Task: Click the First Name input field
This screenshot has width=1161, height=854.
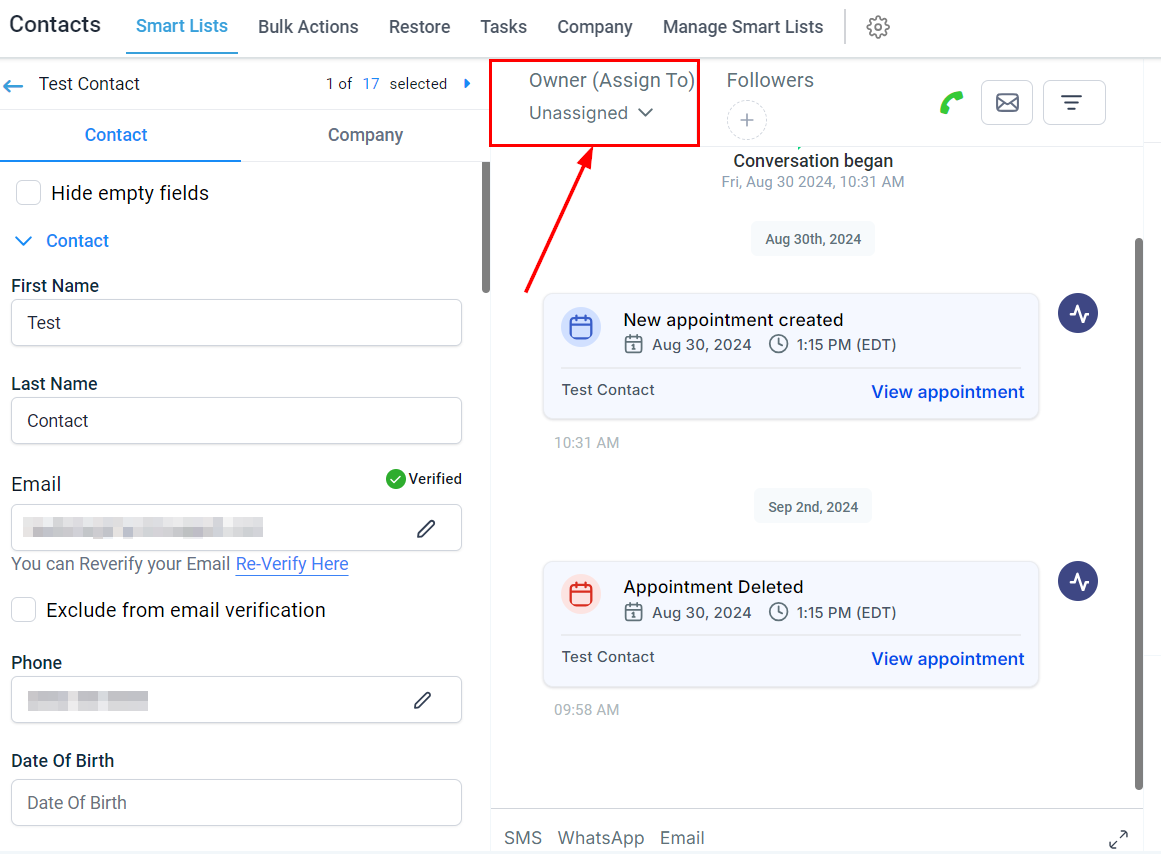Action: pos(236,322)
